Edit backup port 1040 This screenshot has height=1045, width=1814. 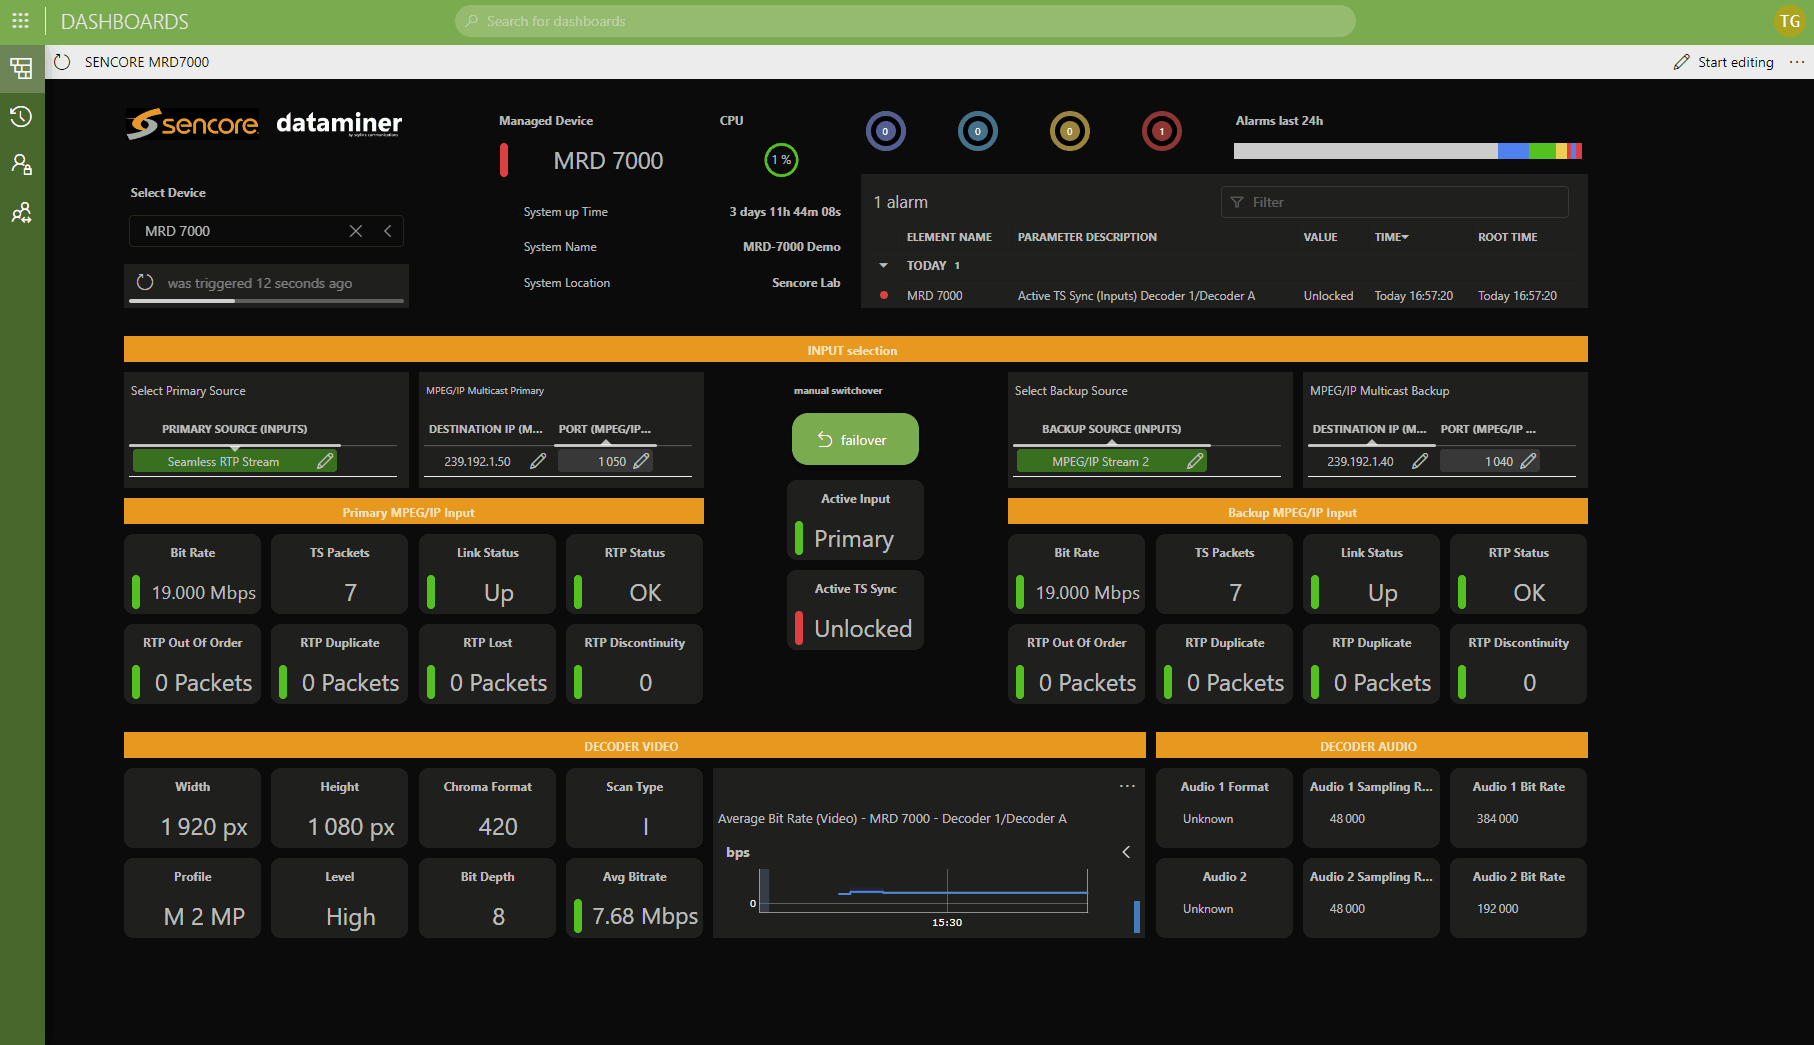(1528, 461)
